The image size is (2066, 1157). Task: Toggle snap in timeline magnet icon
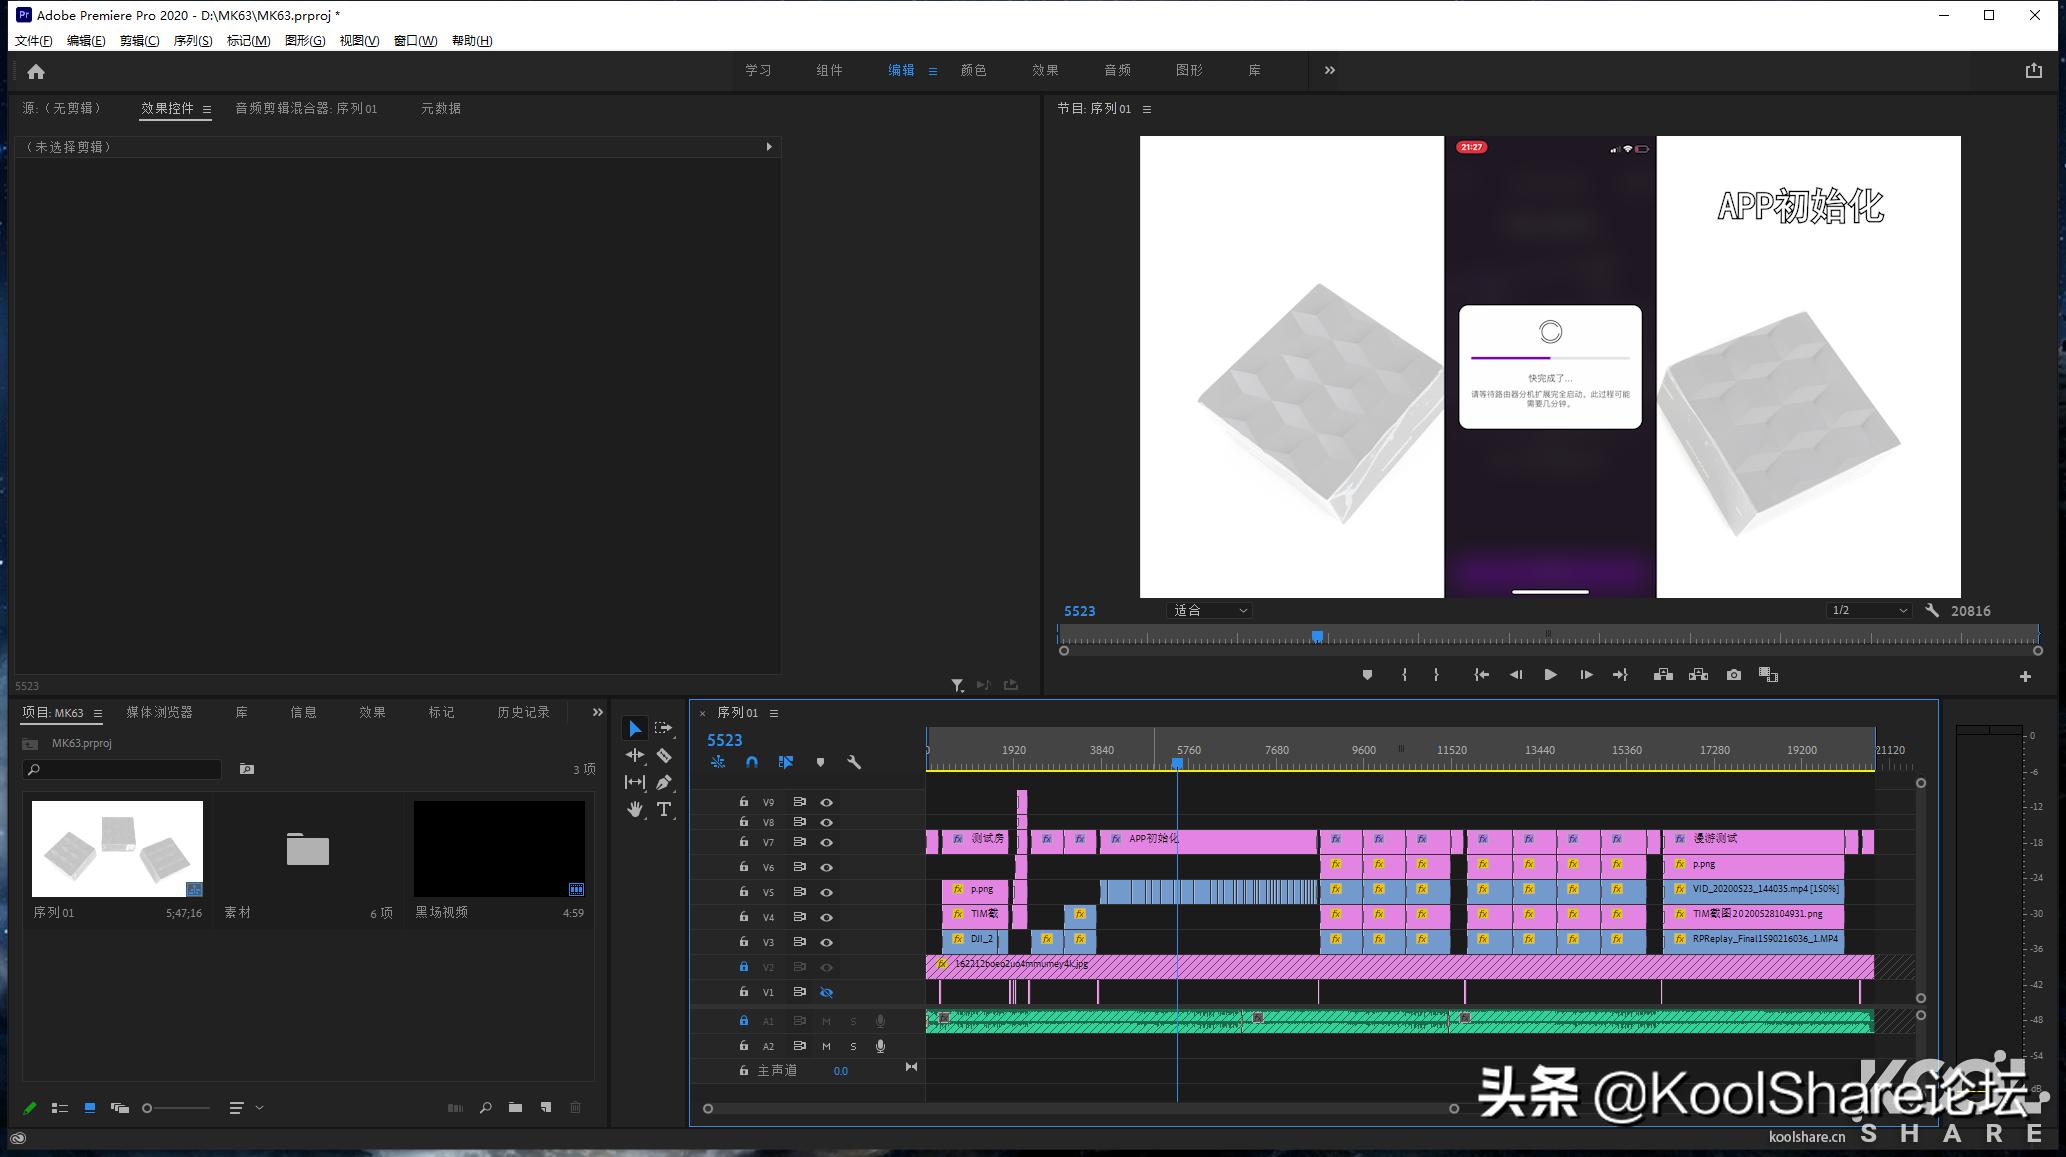[x=752, y=762]
